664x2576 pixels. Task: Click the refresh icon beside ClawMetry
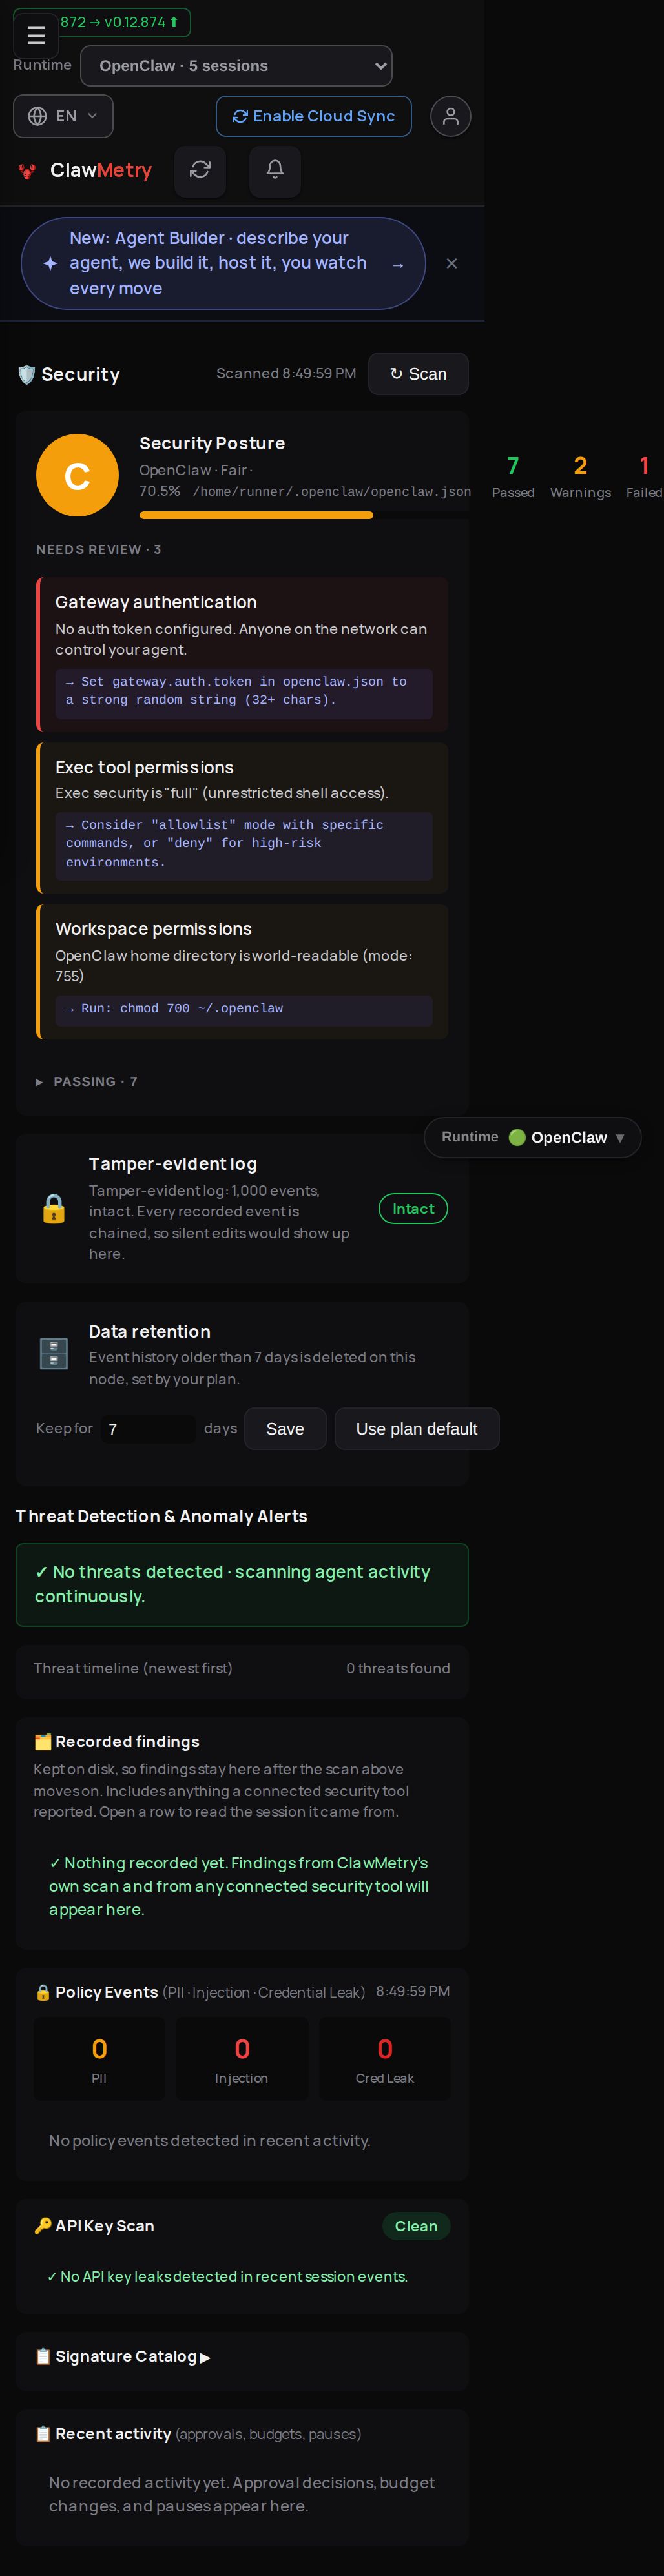[200, 170]
